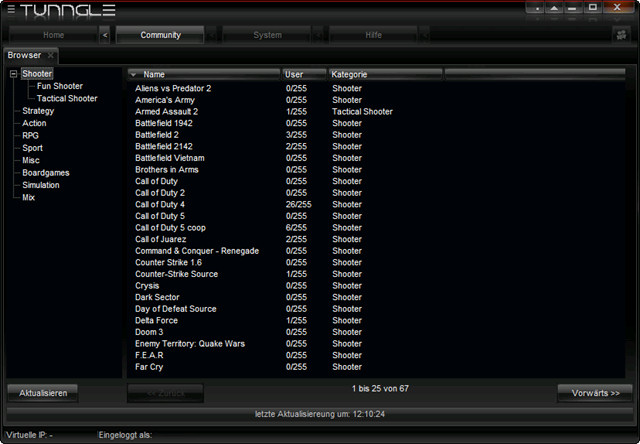Screen dimensions: 640x444
Task: Select Battlefield 2142 row
Action: pos(376,147)
